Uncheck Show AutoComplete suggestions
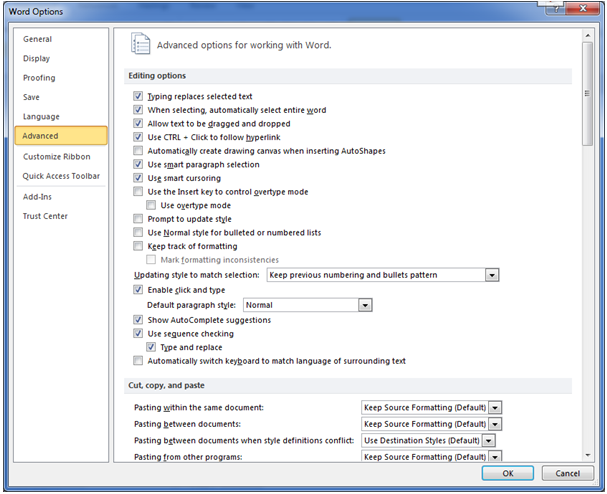 138,320
